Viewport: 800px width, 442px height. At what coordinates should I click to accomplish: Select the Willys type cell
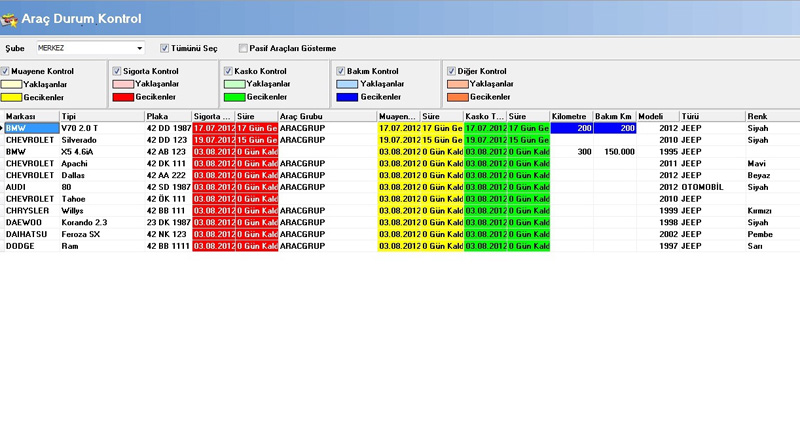pos(102,210)
